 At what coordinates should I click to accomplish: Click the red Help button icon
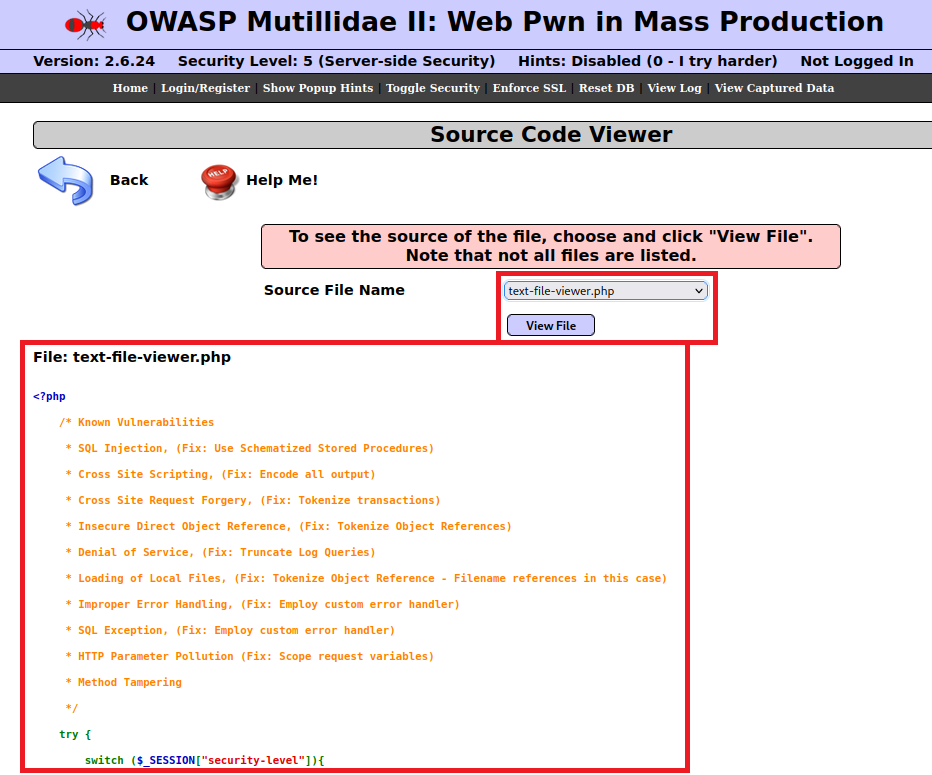click(219, 182)
